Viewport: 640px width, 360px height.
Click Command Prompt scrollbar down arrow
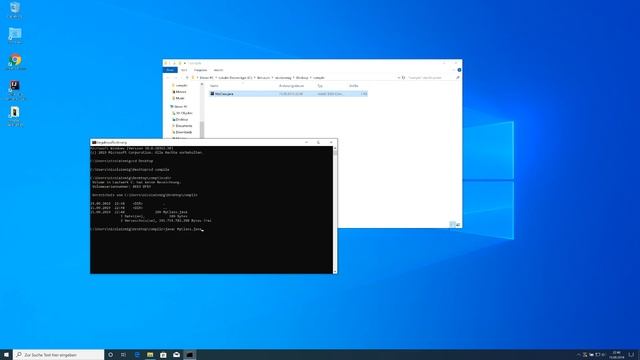coord(335,271)
